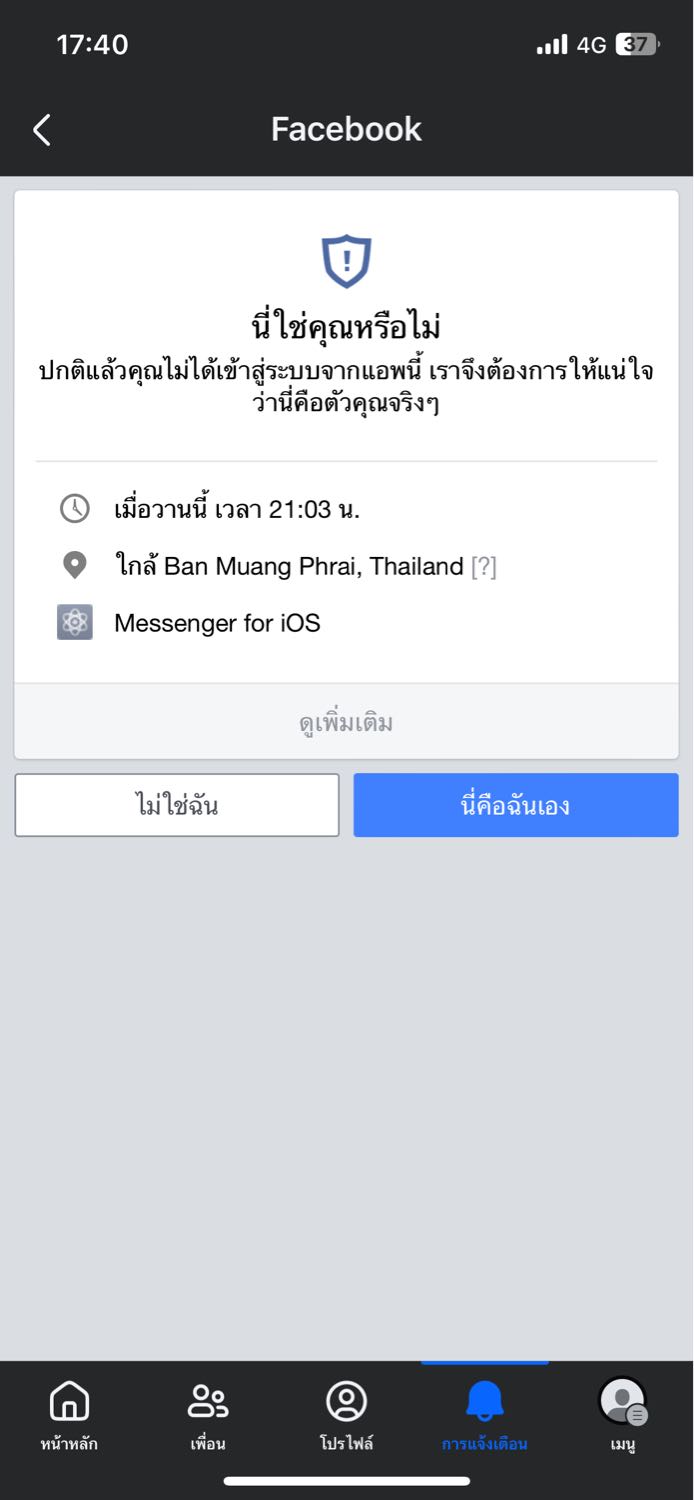Confirm with นี่คือฉันเอง (this was me)

(x=516, y=805)
